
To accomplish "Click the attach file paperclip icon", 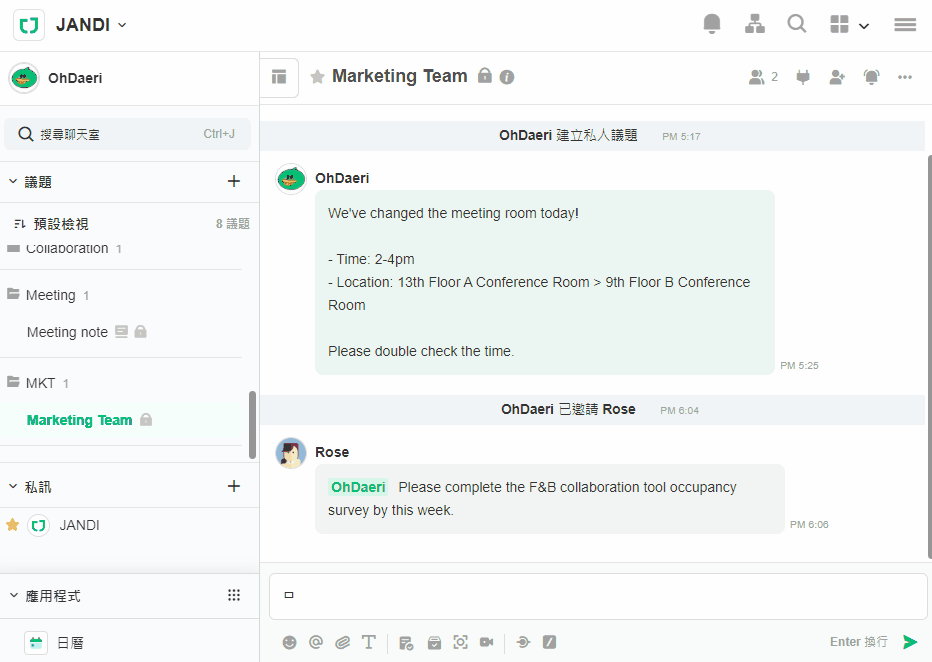I will click(x=342, y=642).
